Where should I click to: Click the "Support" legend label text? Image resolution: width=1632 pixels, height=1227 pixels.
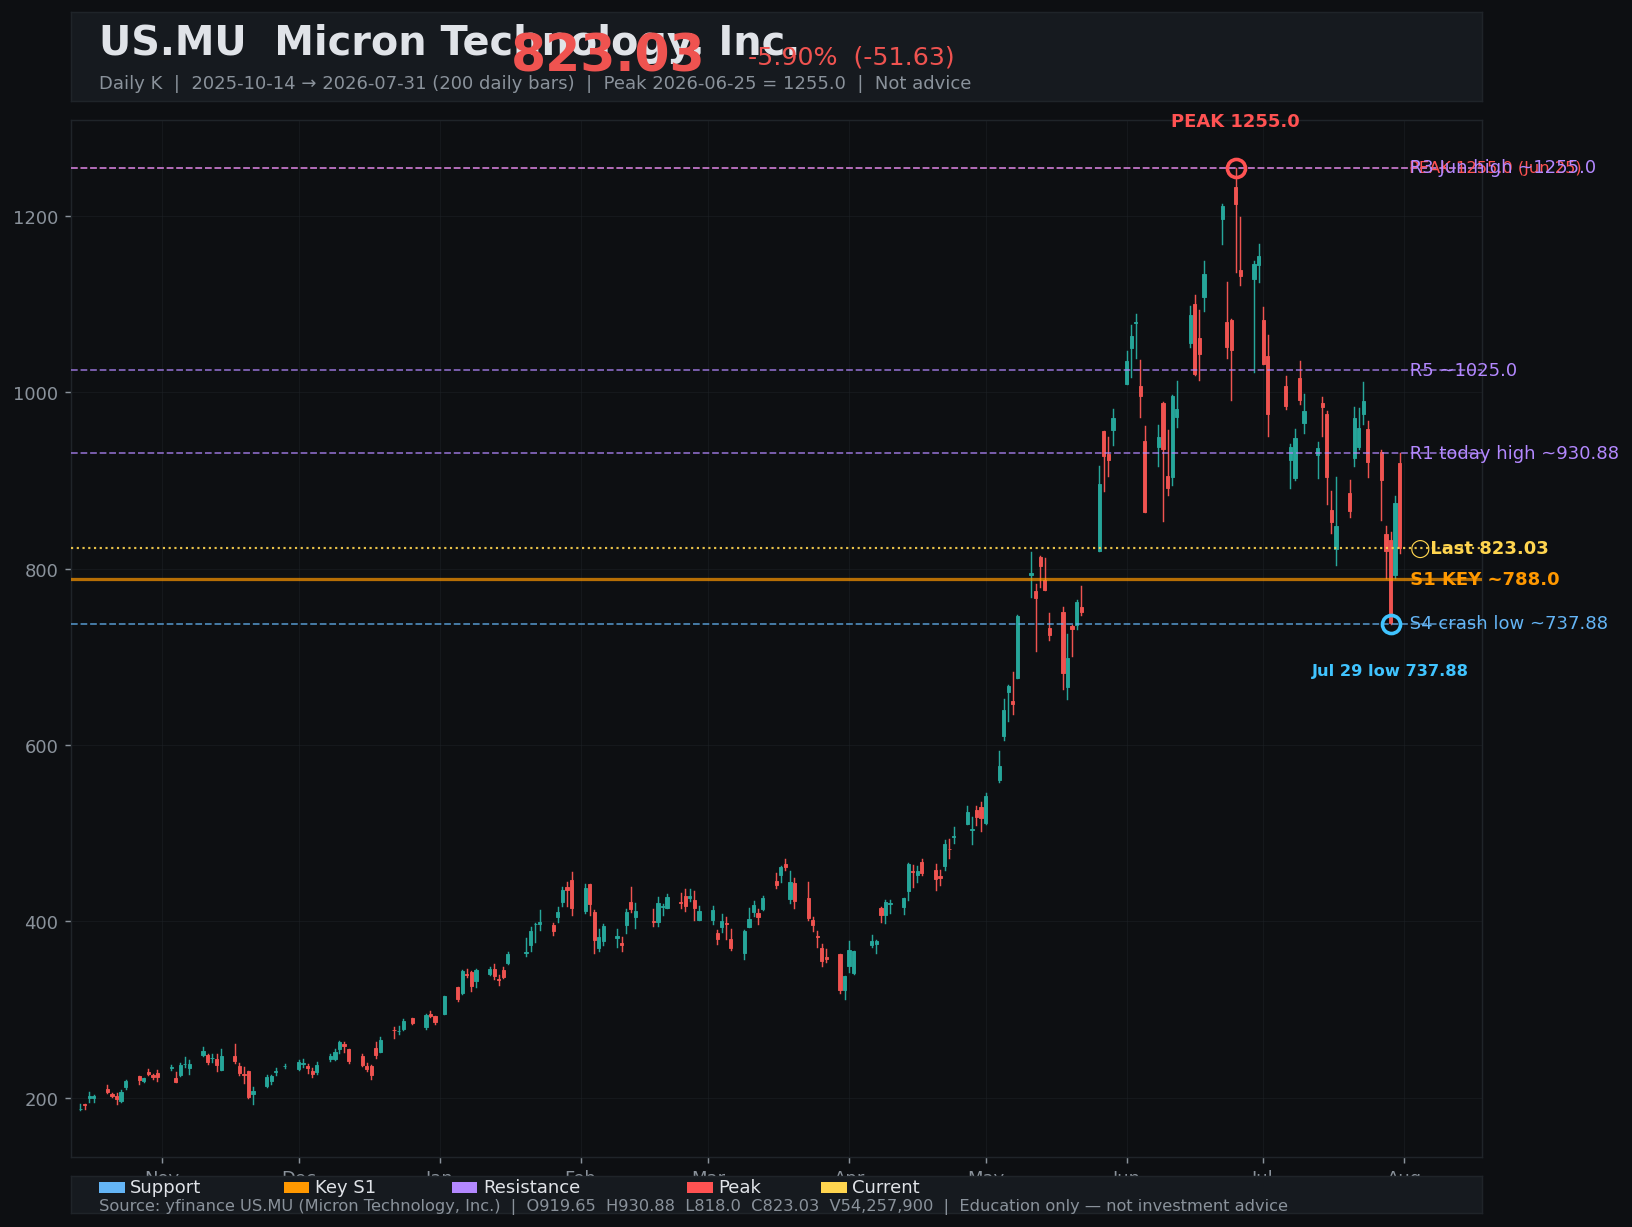(x=165, y=1187)
